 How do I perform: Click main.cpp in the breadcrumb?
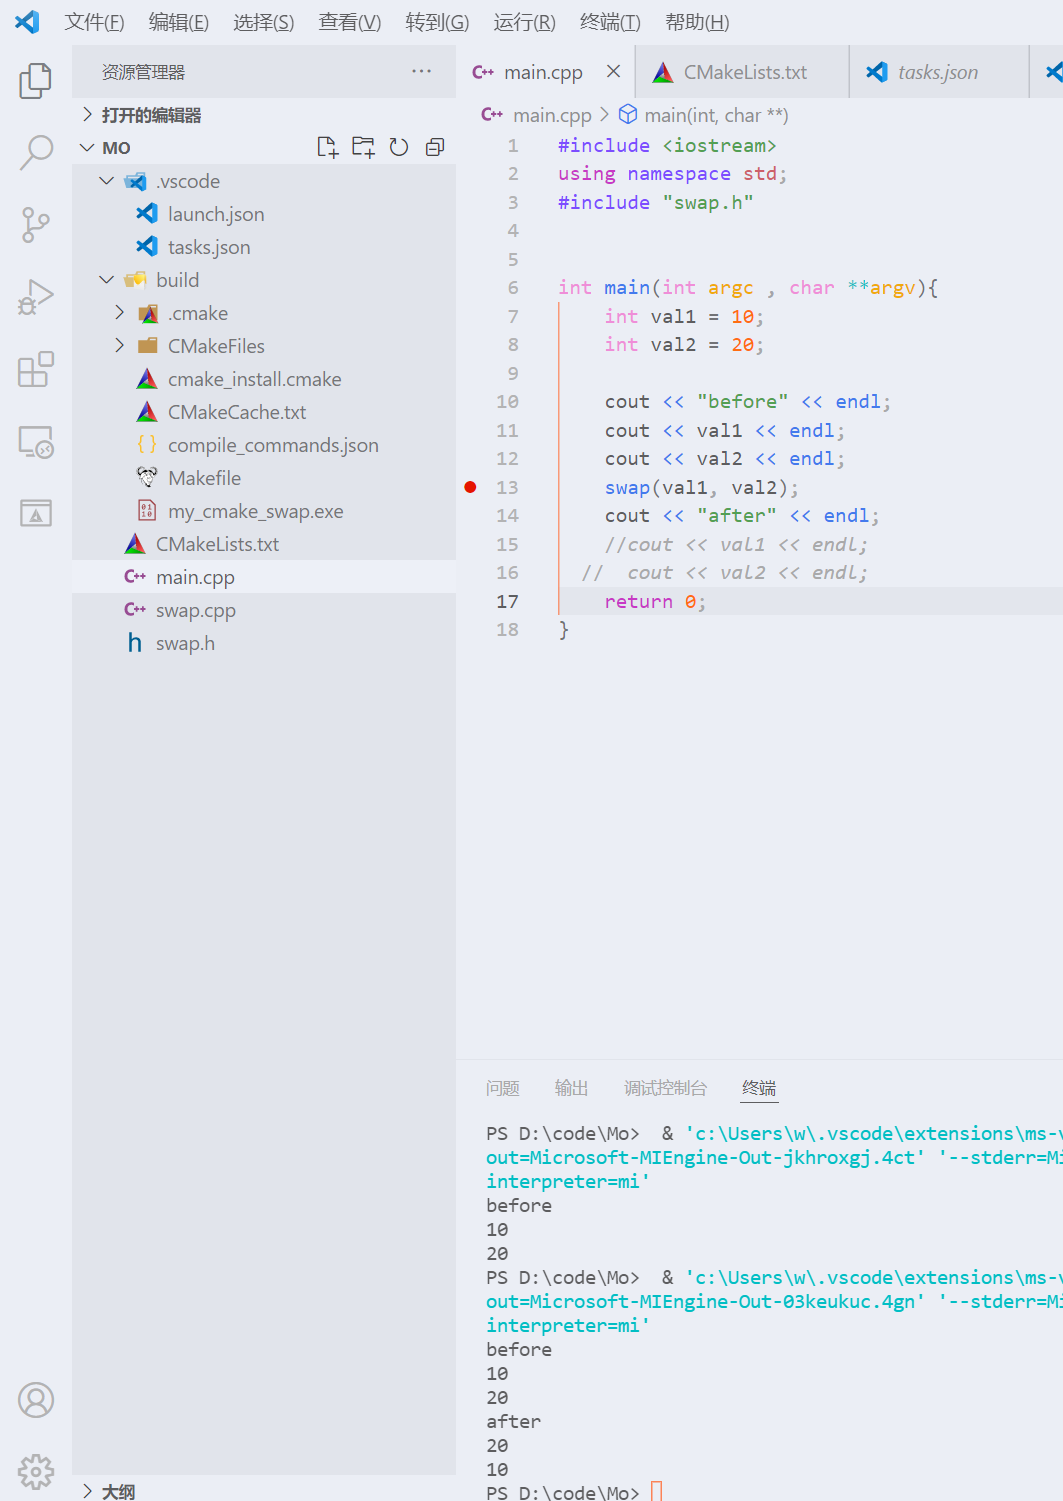(552, 115)
